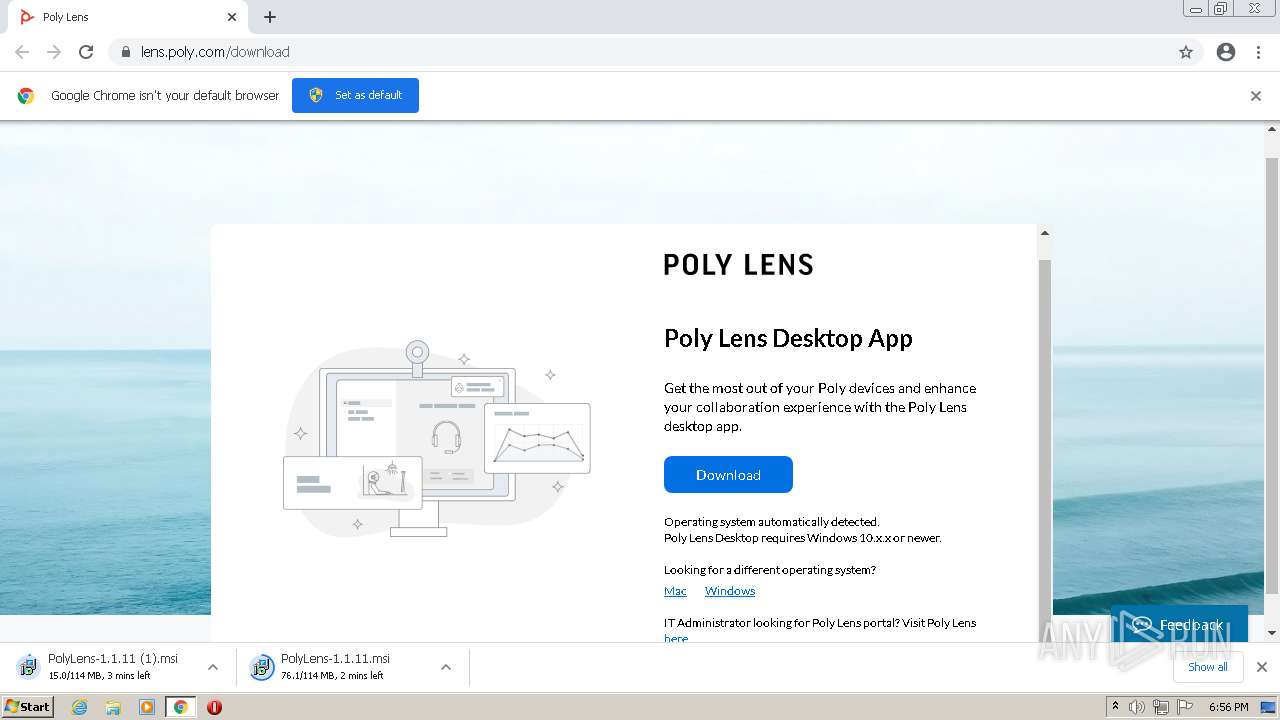Image resolution: width=1280 pixels, height=720 pixels.
Task: Show hidden system tray icons
Action: coord(1115,706)
